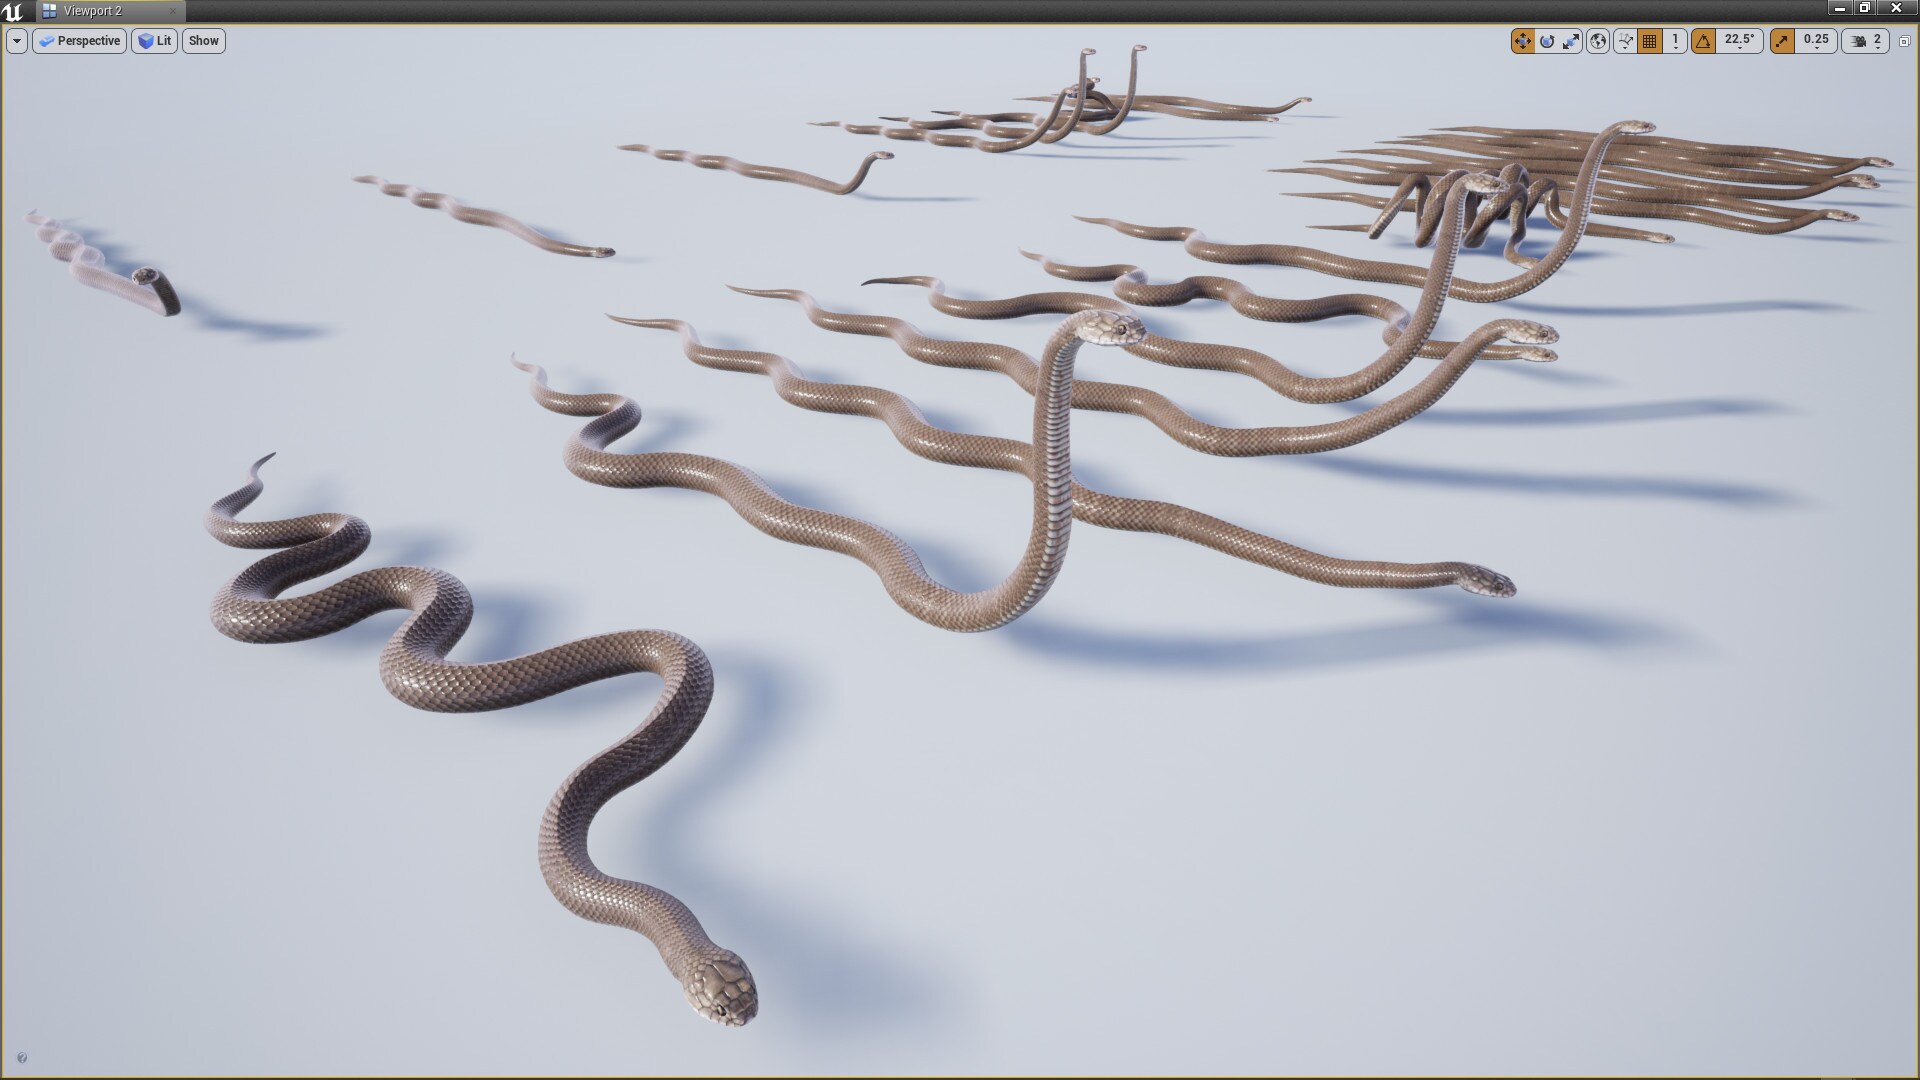Switch projection using the Perspective button
1920x1080 pixels.
click(79, 41)
